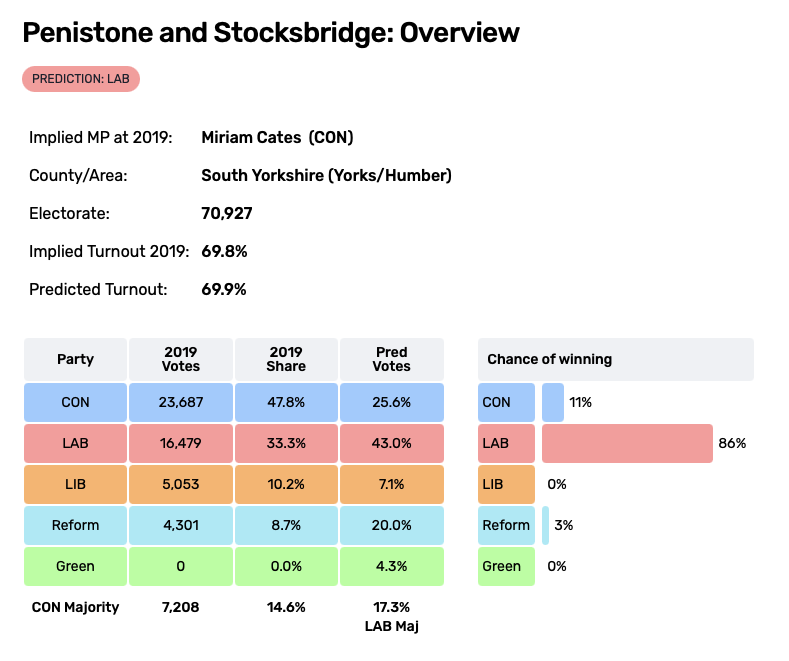Screen dimensions: 789x661
Task: Click the Chance of winning header
Action: [x=615, y=360]
